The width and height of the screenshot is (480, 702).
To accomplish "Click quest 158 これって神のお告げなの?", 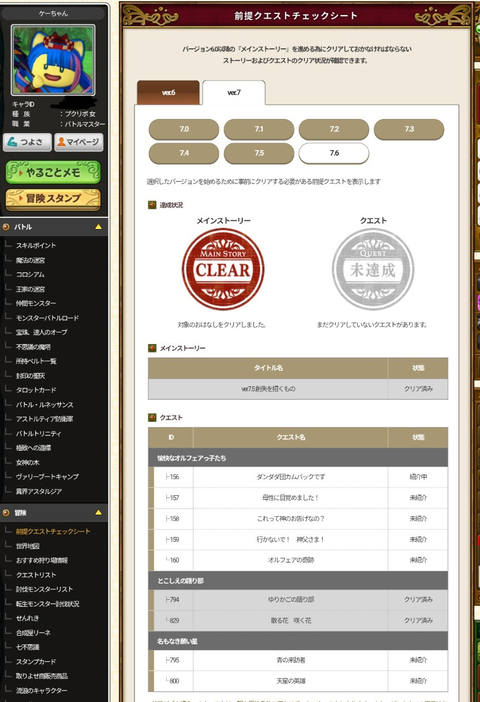I will tap(291, 518).
